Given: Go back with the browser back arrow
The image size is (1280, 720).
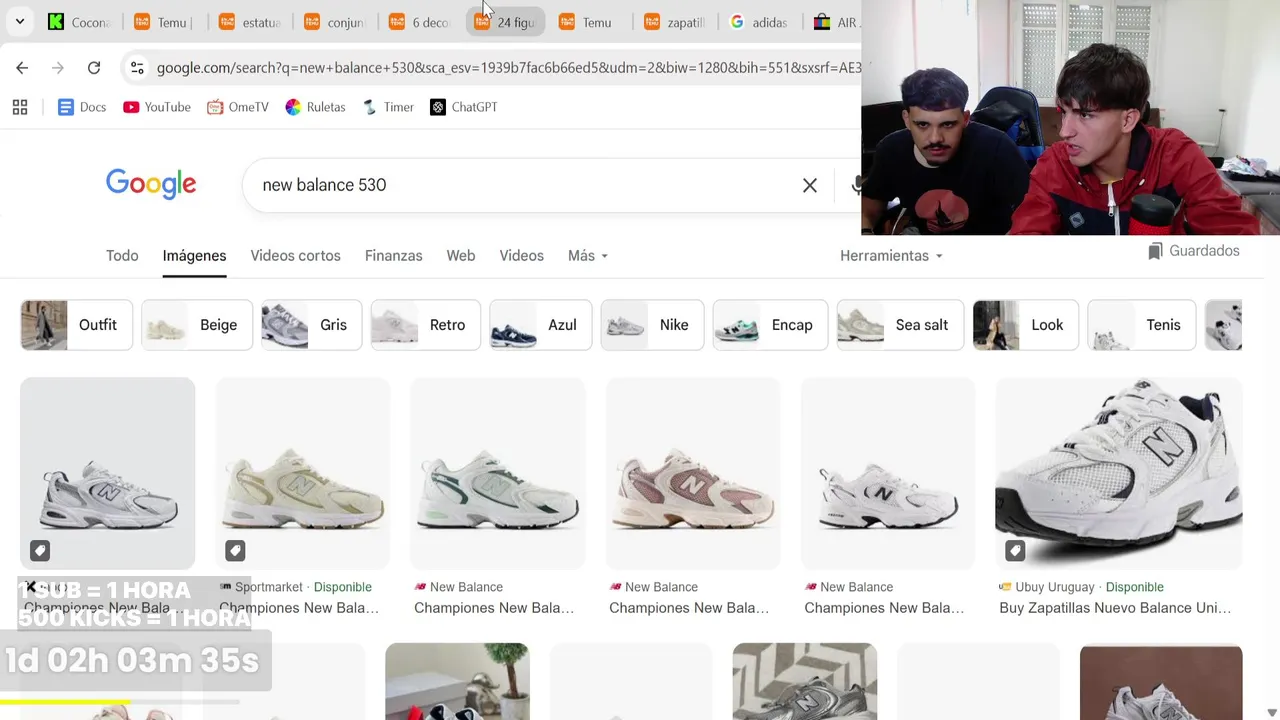Looking at the screenshot, I should pos(22,68).
